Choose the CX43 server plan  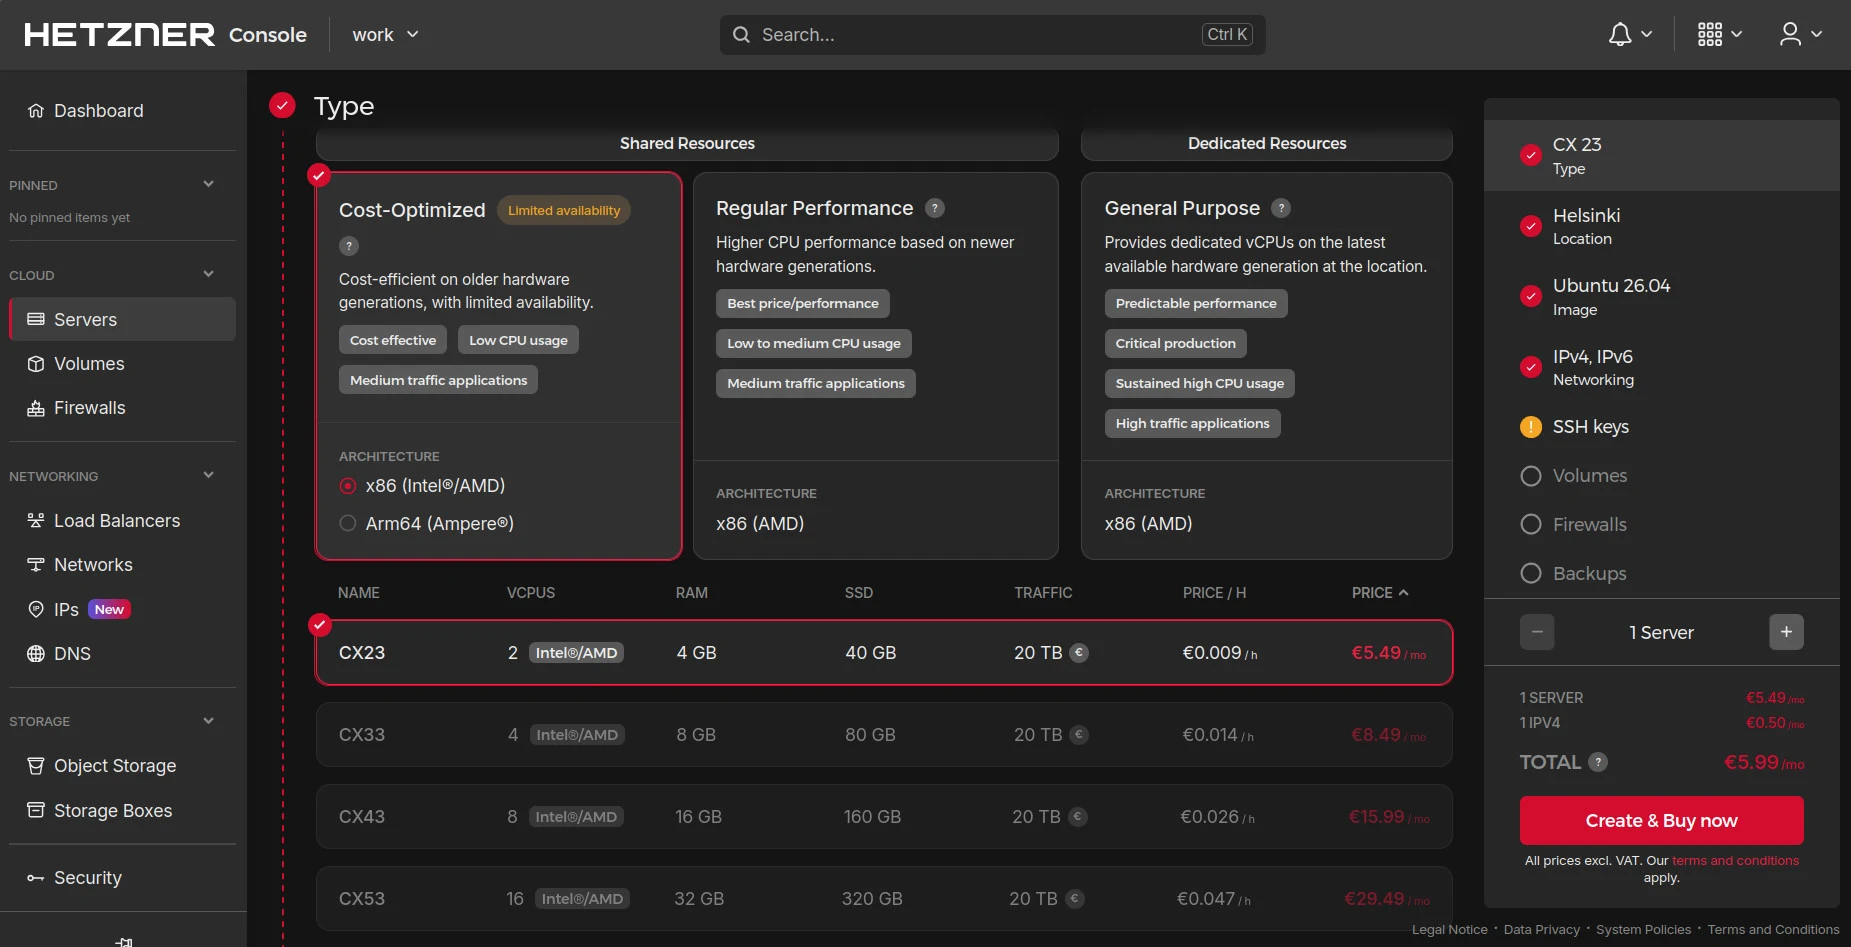(884, 817)
